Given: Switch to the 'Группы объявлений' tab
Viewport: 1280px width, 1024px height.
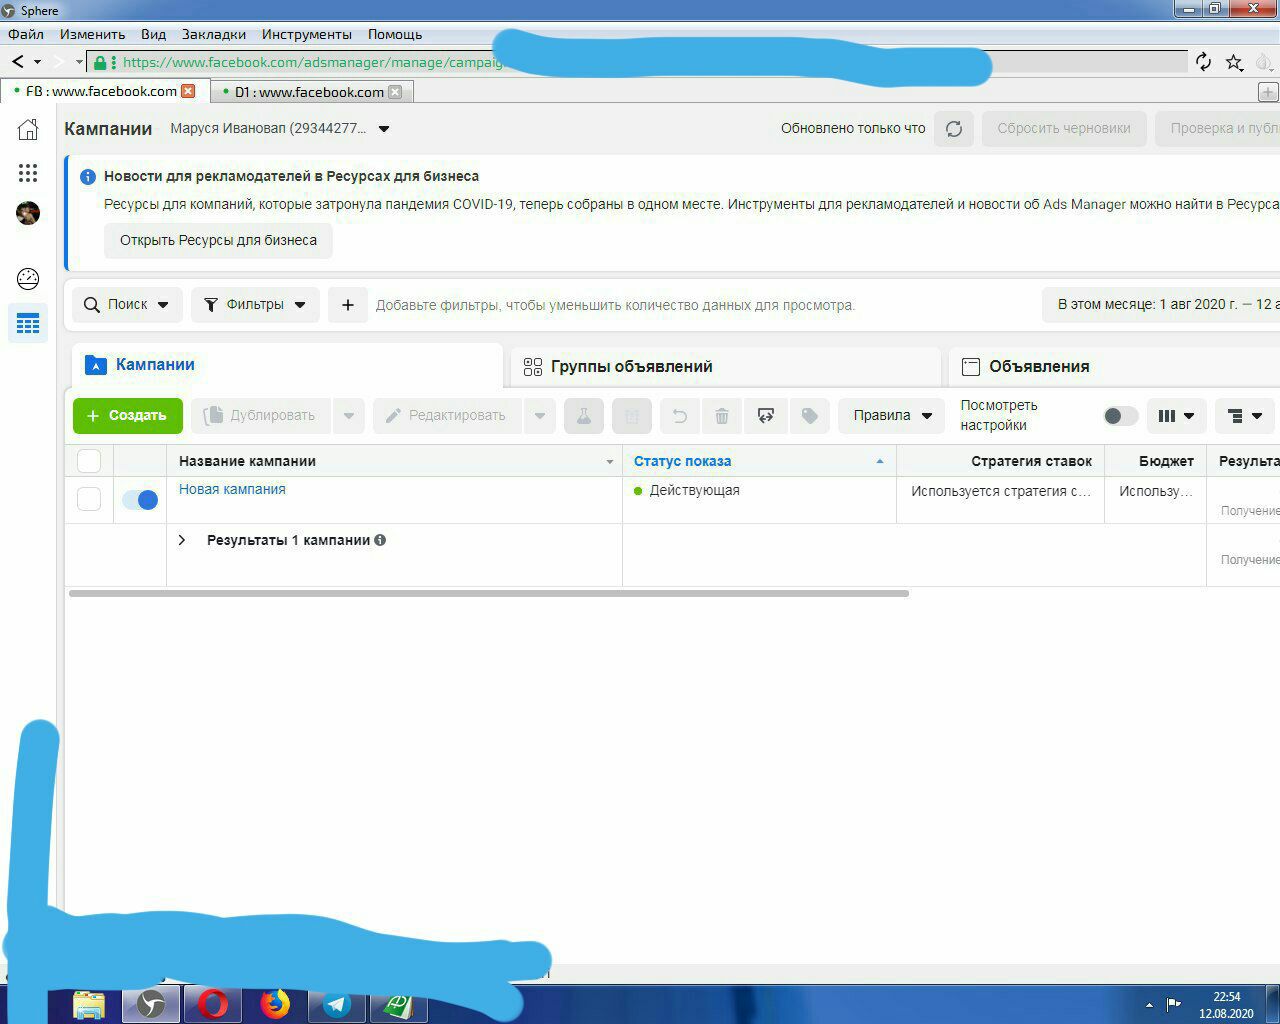Looking at the screenshot, I should tap(725, 366).
